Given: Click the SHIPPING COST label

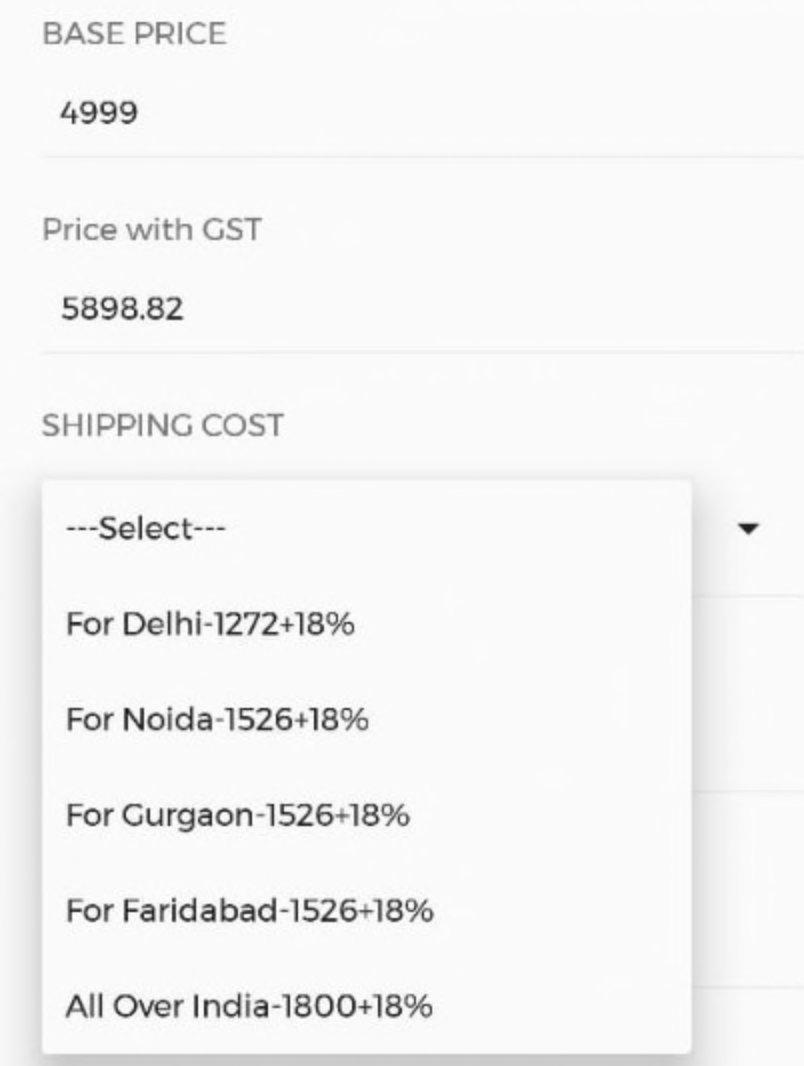Looking at the screenshot, I should click(163, 426).
